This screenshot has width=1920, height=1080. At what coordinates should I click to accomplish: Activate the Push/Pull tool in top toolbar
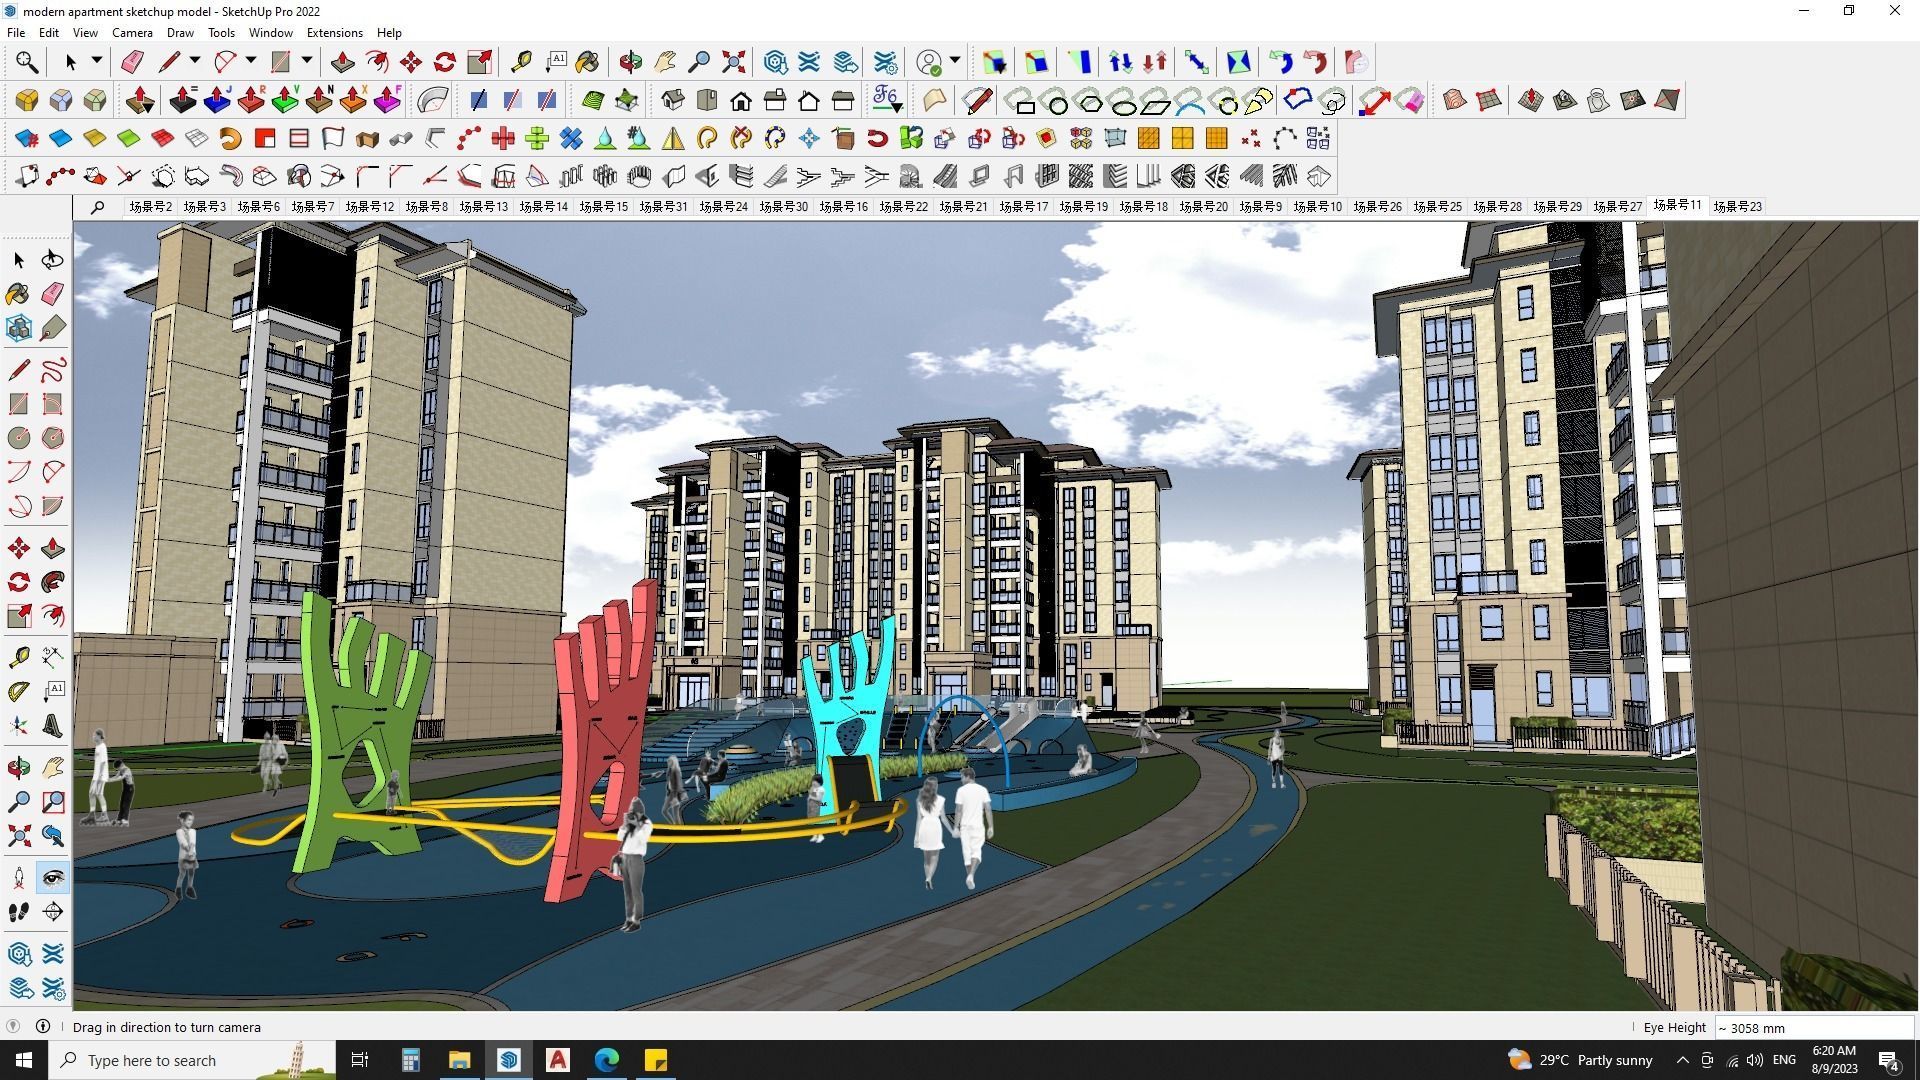[x=342, y=62]
